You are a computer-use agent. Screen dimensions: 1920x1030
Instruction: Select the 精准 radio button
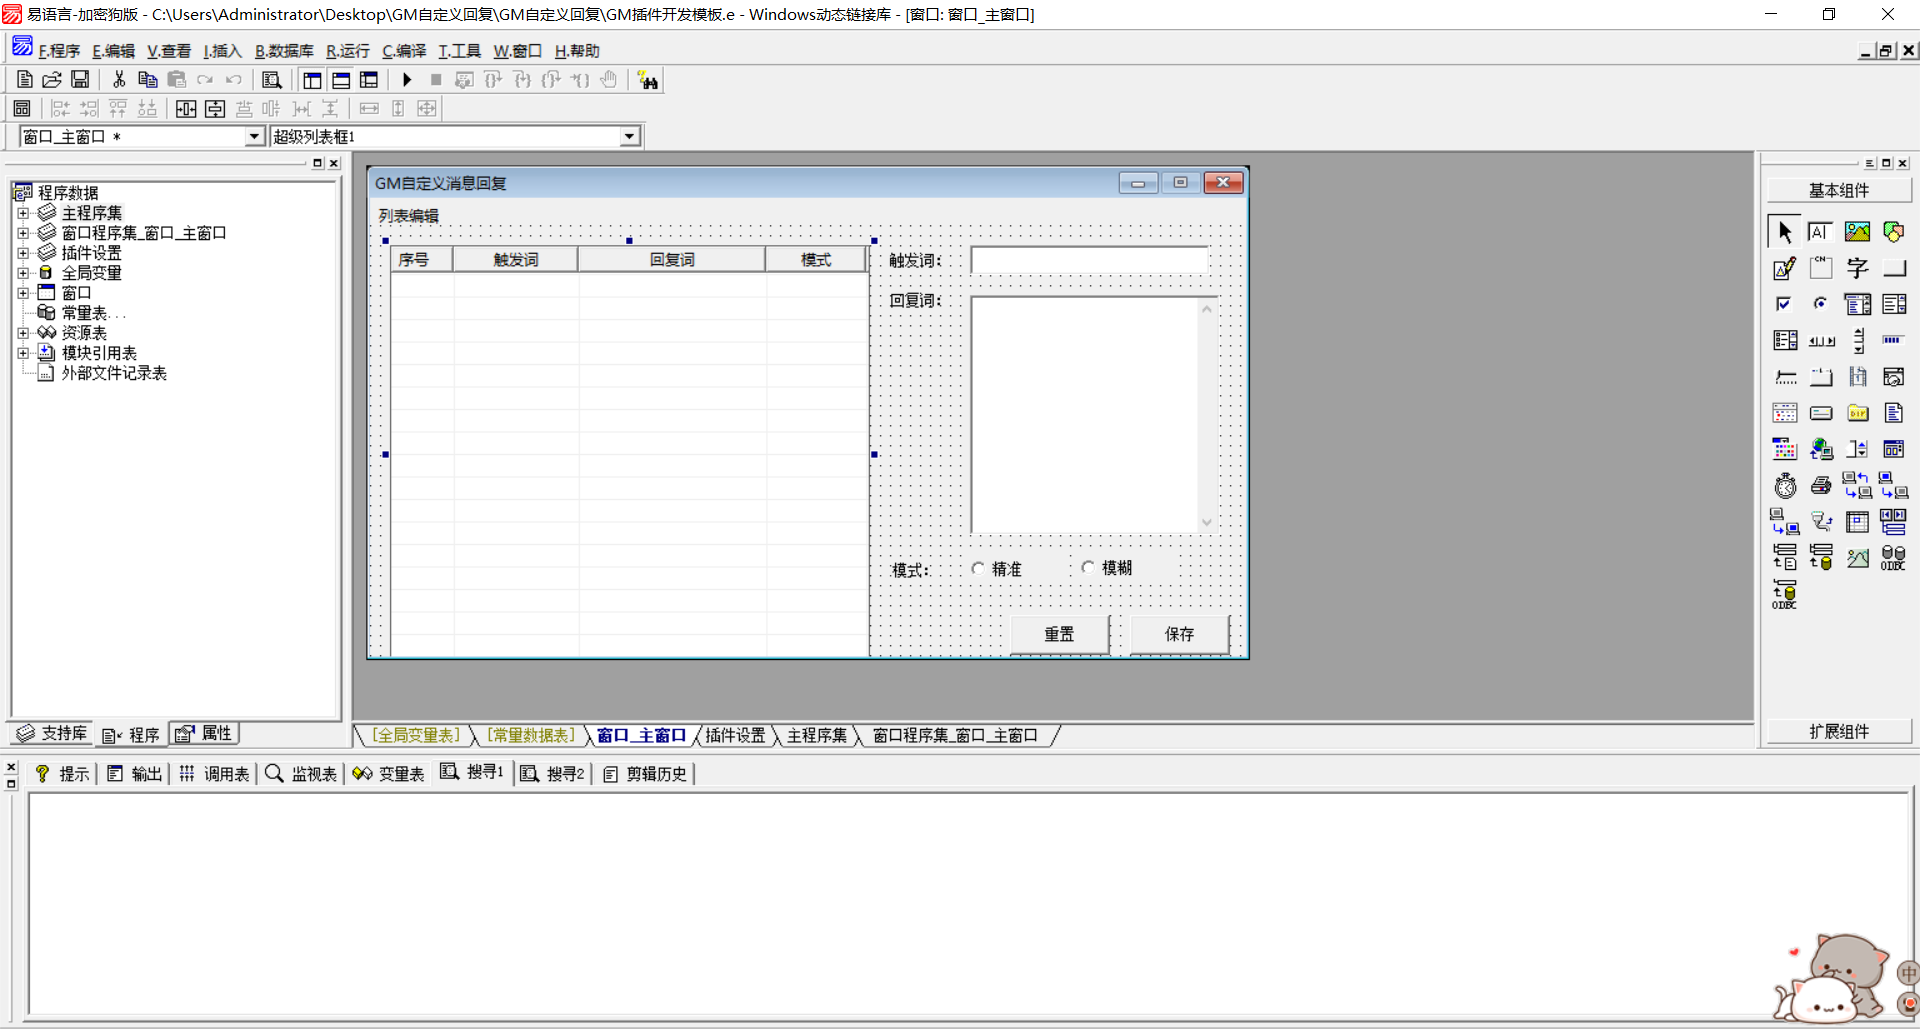[978, 568]
